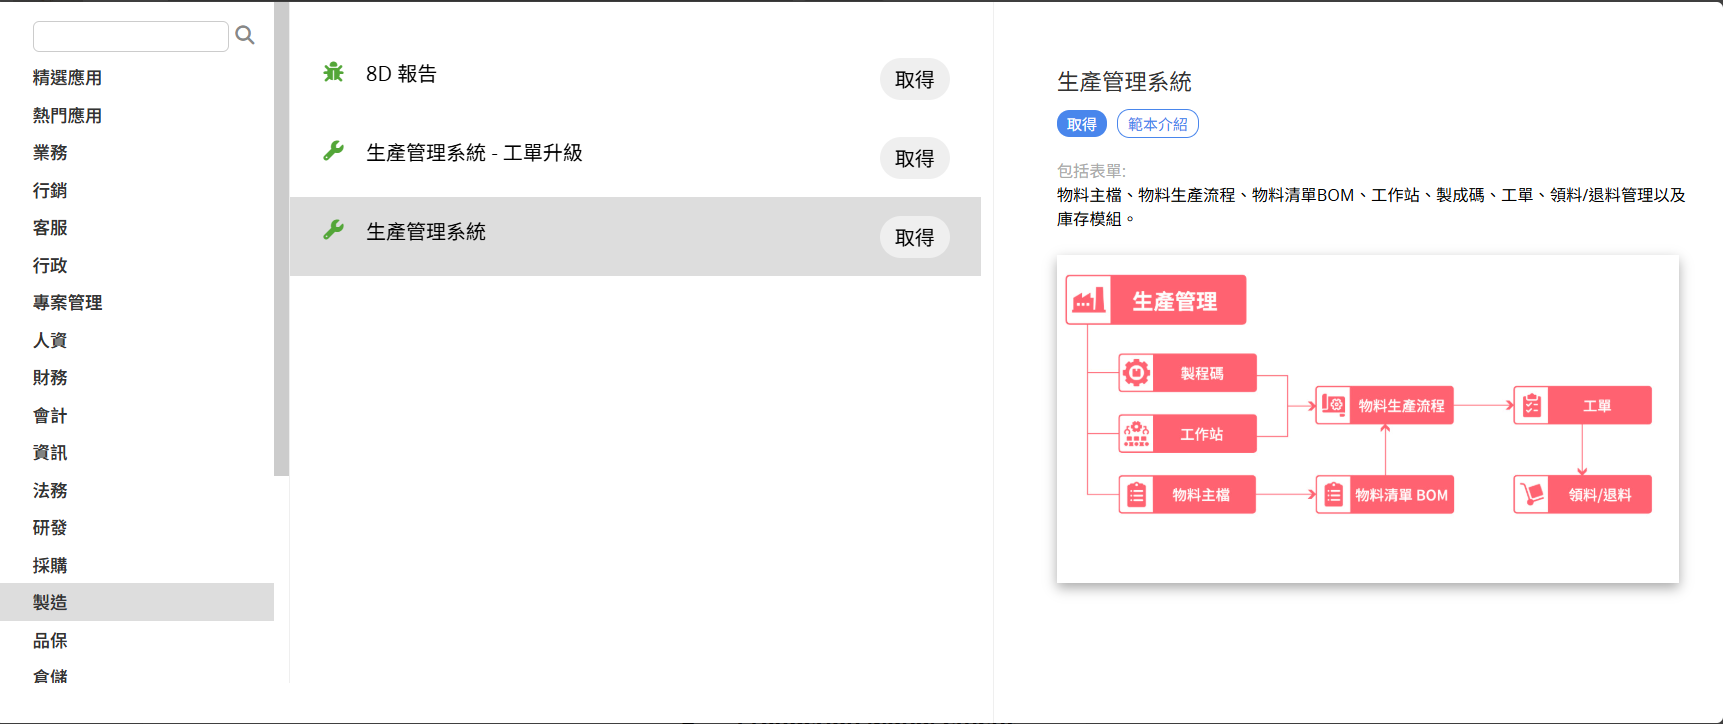Click the green bug icon beside 8D 報告

tap(334, 72)
